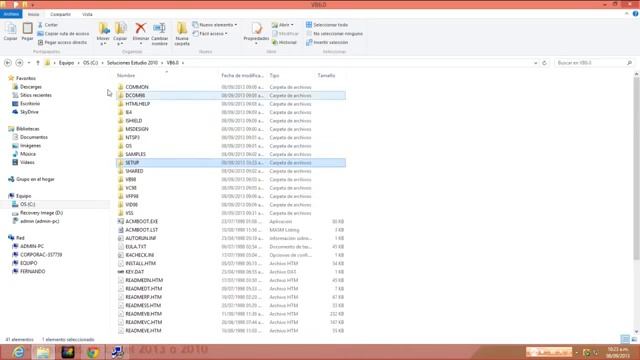Click the Copiar icon in the ribbon clipboard group

(x=11, y=31)
